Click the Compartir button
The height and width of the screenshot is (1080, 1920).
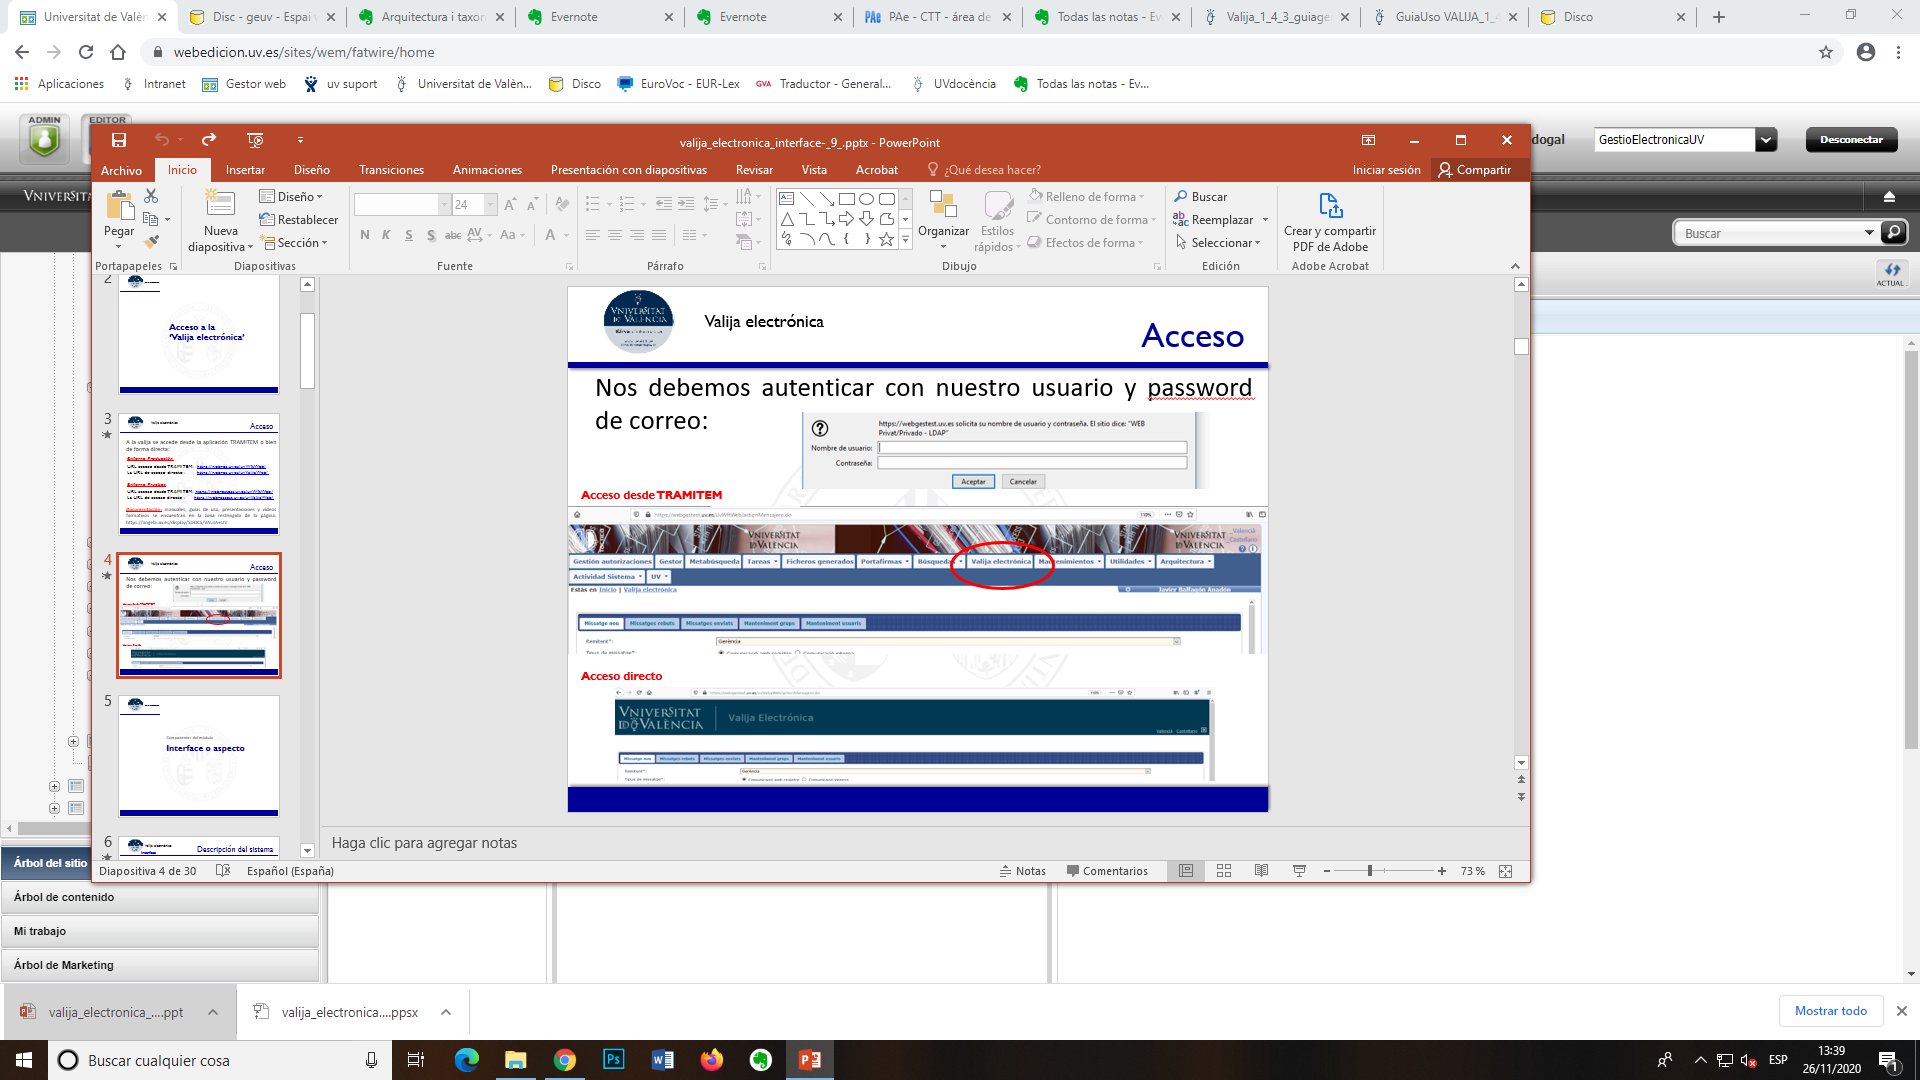[1474, 170]
